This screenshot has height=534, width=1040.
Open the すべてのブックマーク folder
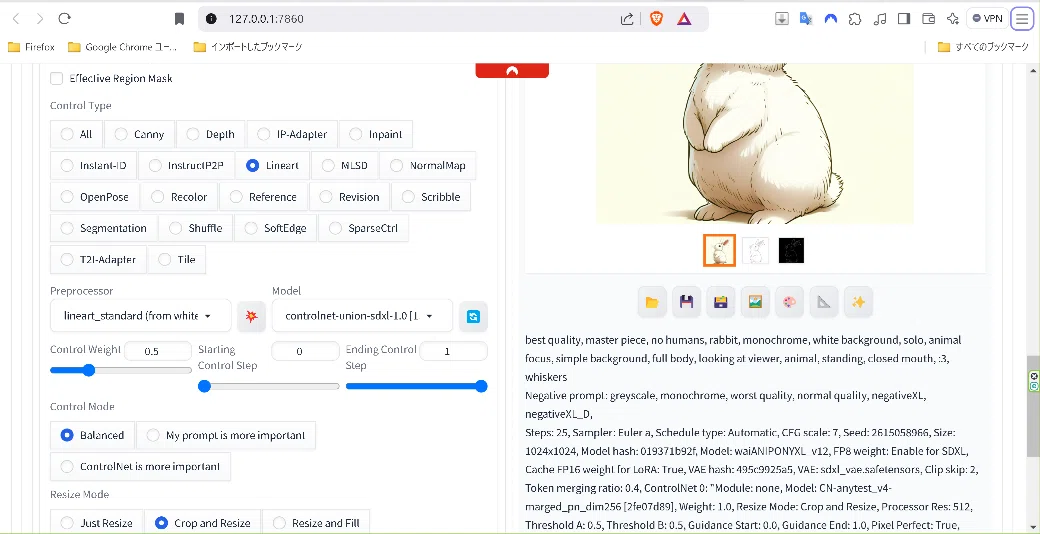[x=983, y=47]
